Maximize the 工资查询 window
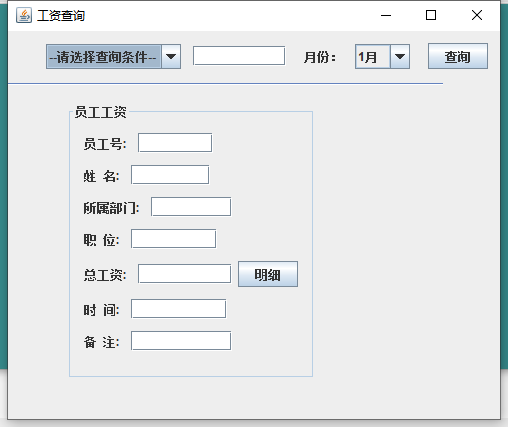Viewport: 508px width, 427px height. click(431, 15)
